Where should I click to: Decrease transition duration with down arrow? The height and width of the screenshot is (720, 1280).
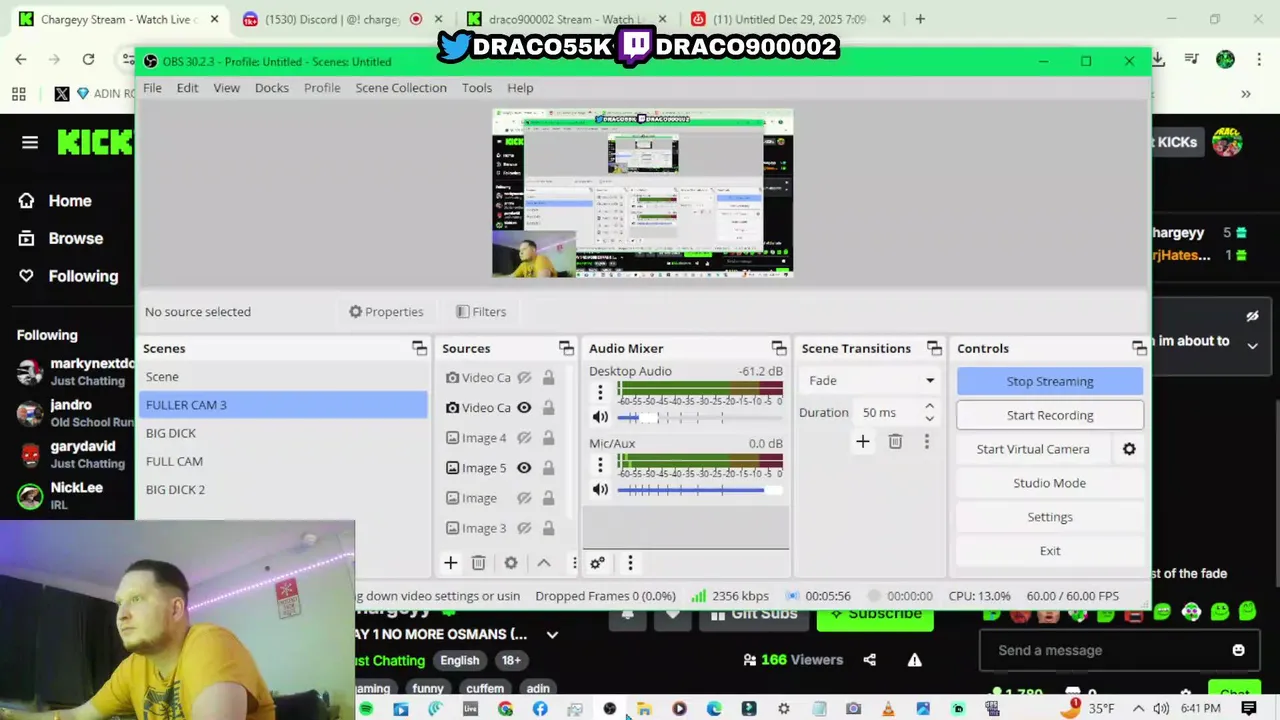tap(929, 418)
